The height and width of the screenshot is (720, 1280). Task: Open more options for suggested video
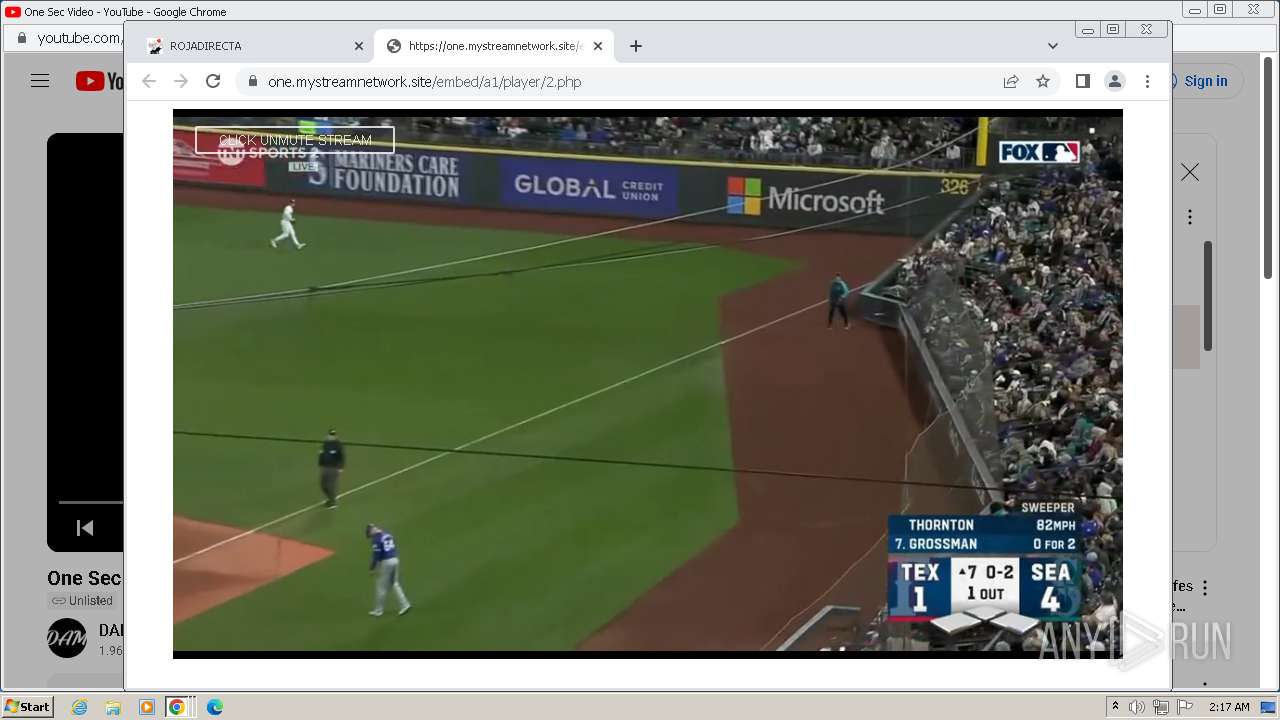tap(1205, 588)
